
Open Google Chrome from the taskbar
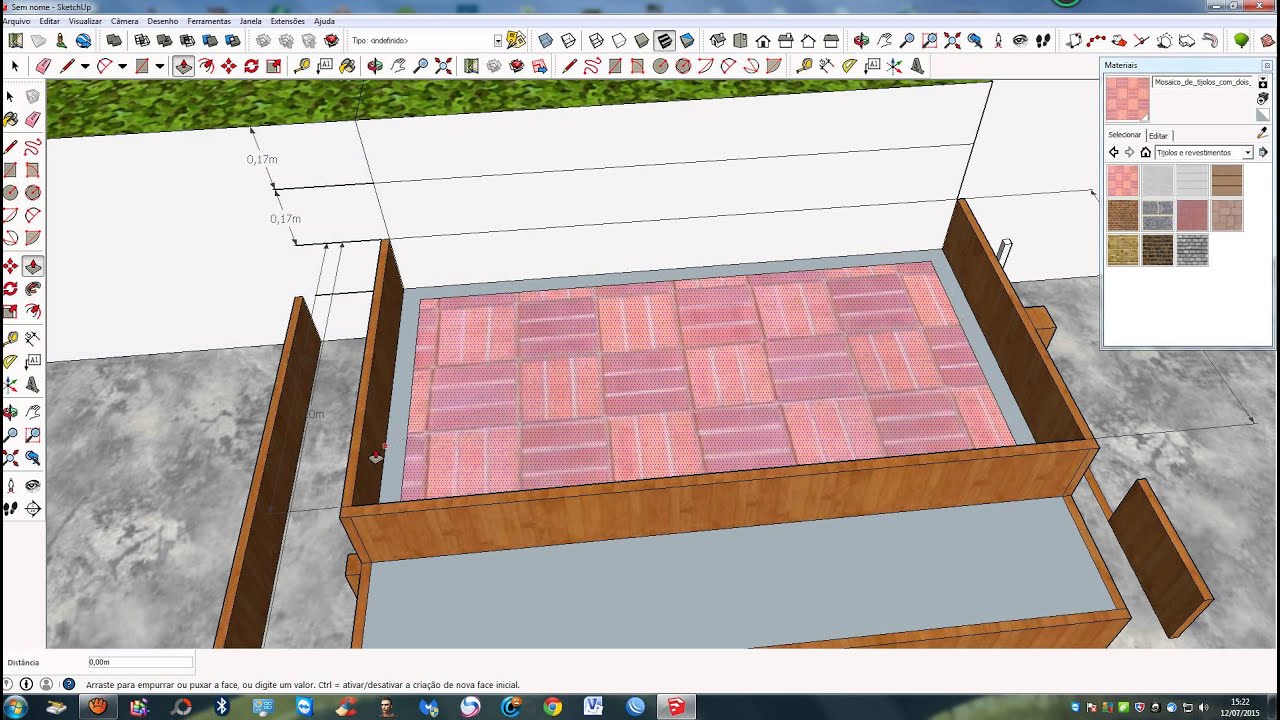[x=552, y=707]
